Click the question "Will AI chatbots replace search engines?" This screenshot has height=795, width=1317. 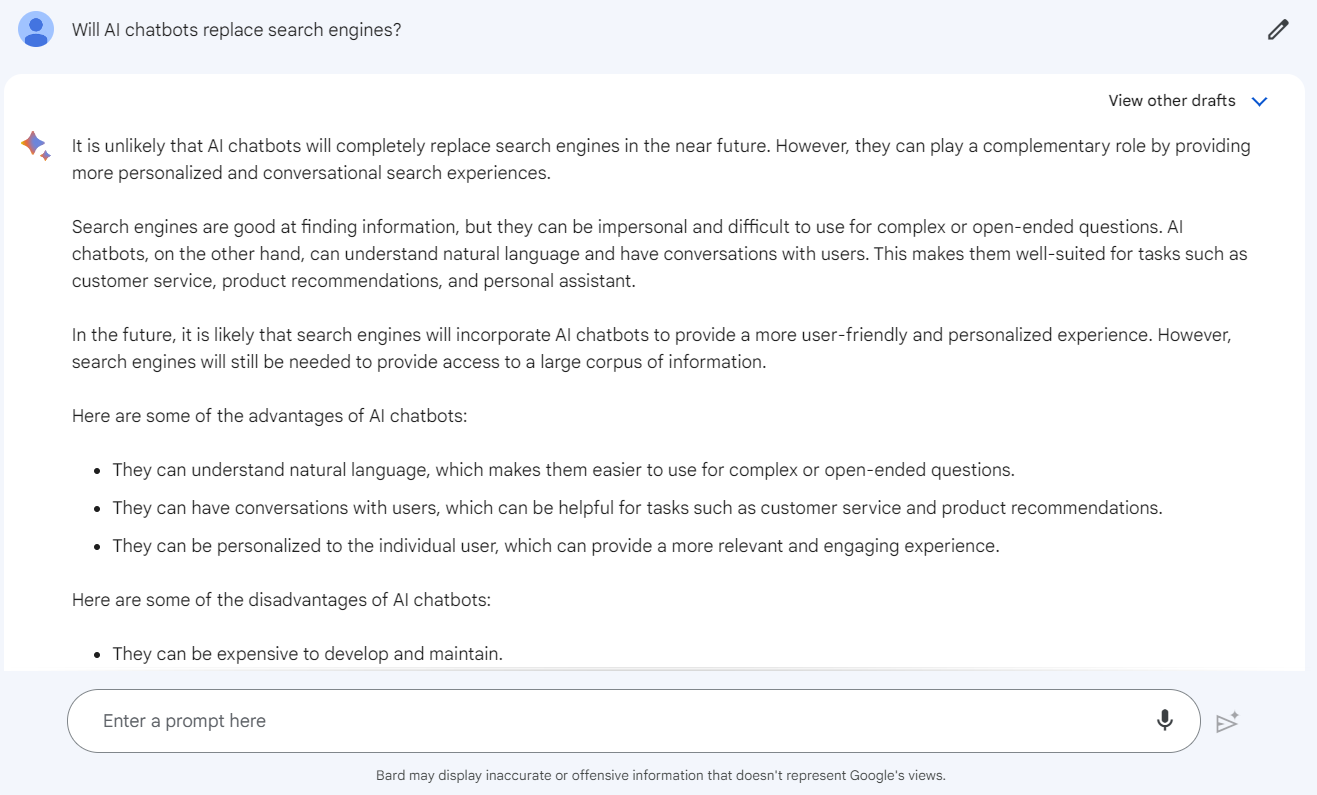[236, 30]
